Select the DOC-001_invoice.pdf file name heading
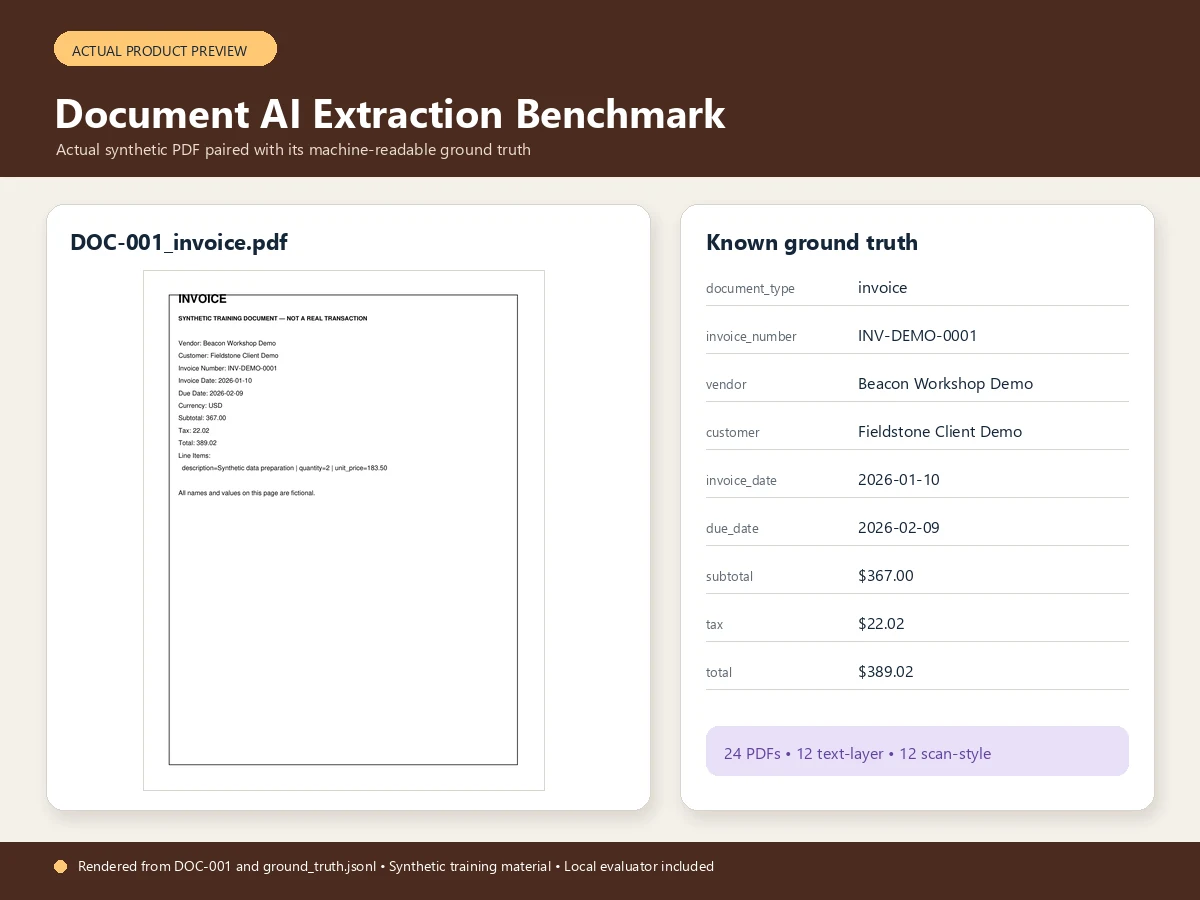Viewport: 1200px width, 900px height. tap(179, 242)
